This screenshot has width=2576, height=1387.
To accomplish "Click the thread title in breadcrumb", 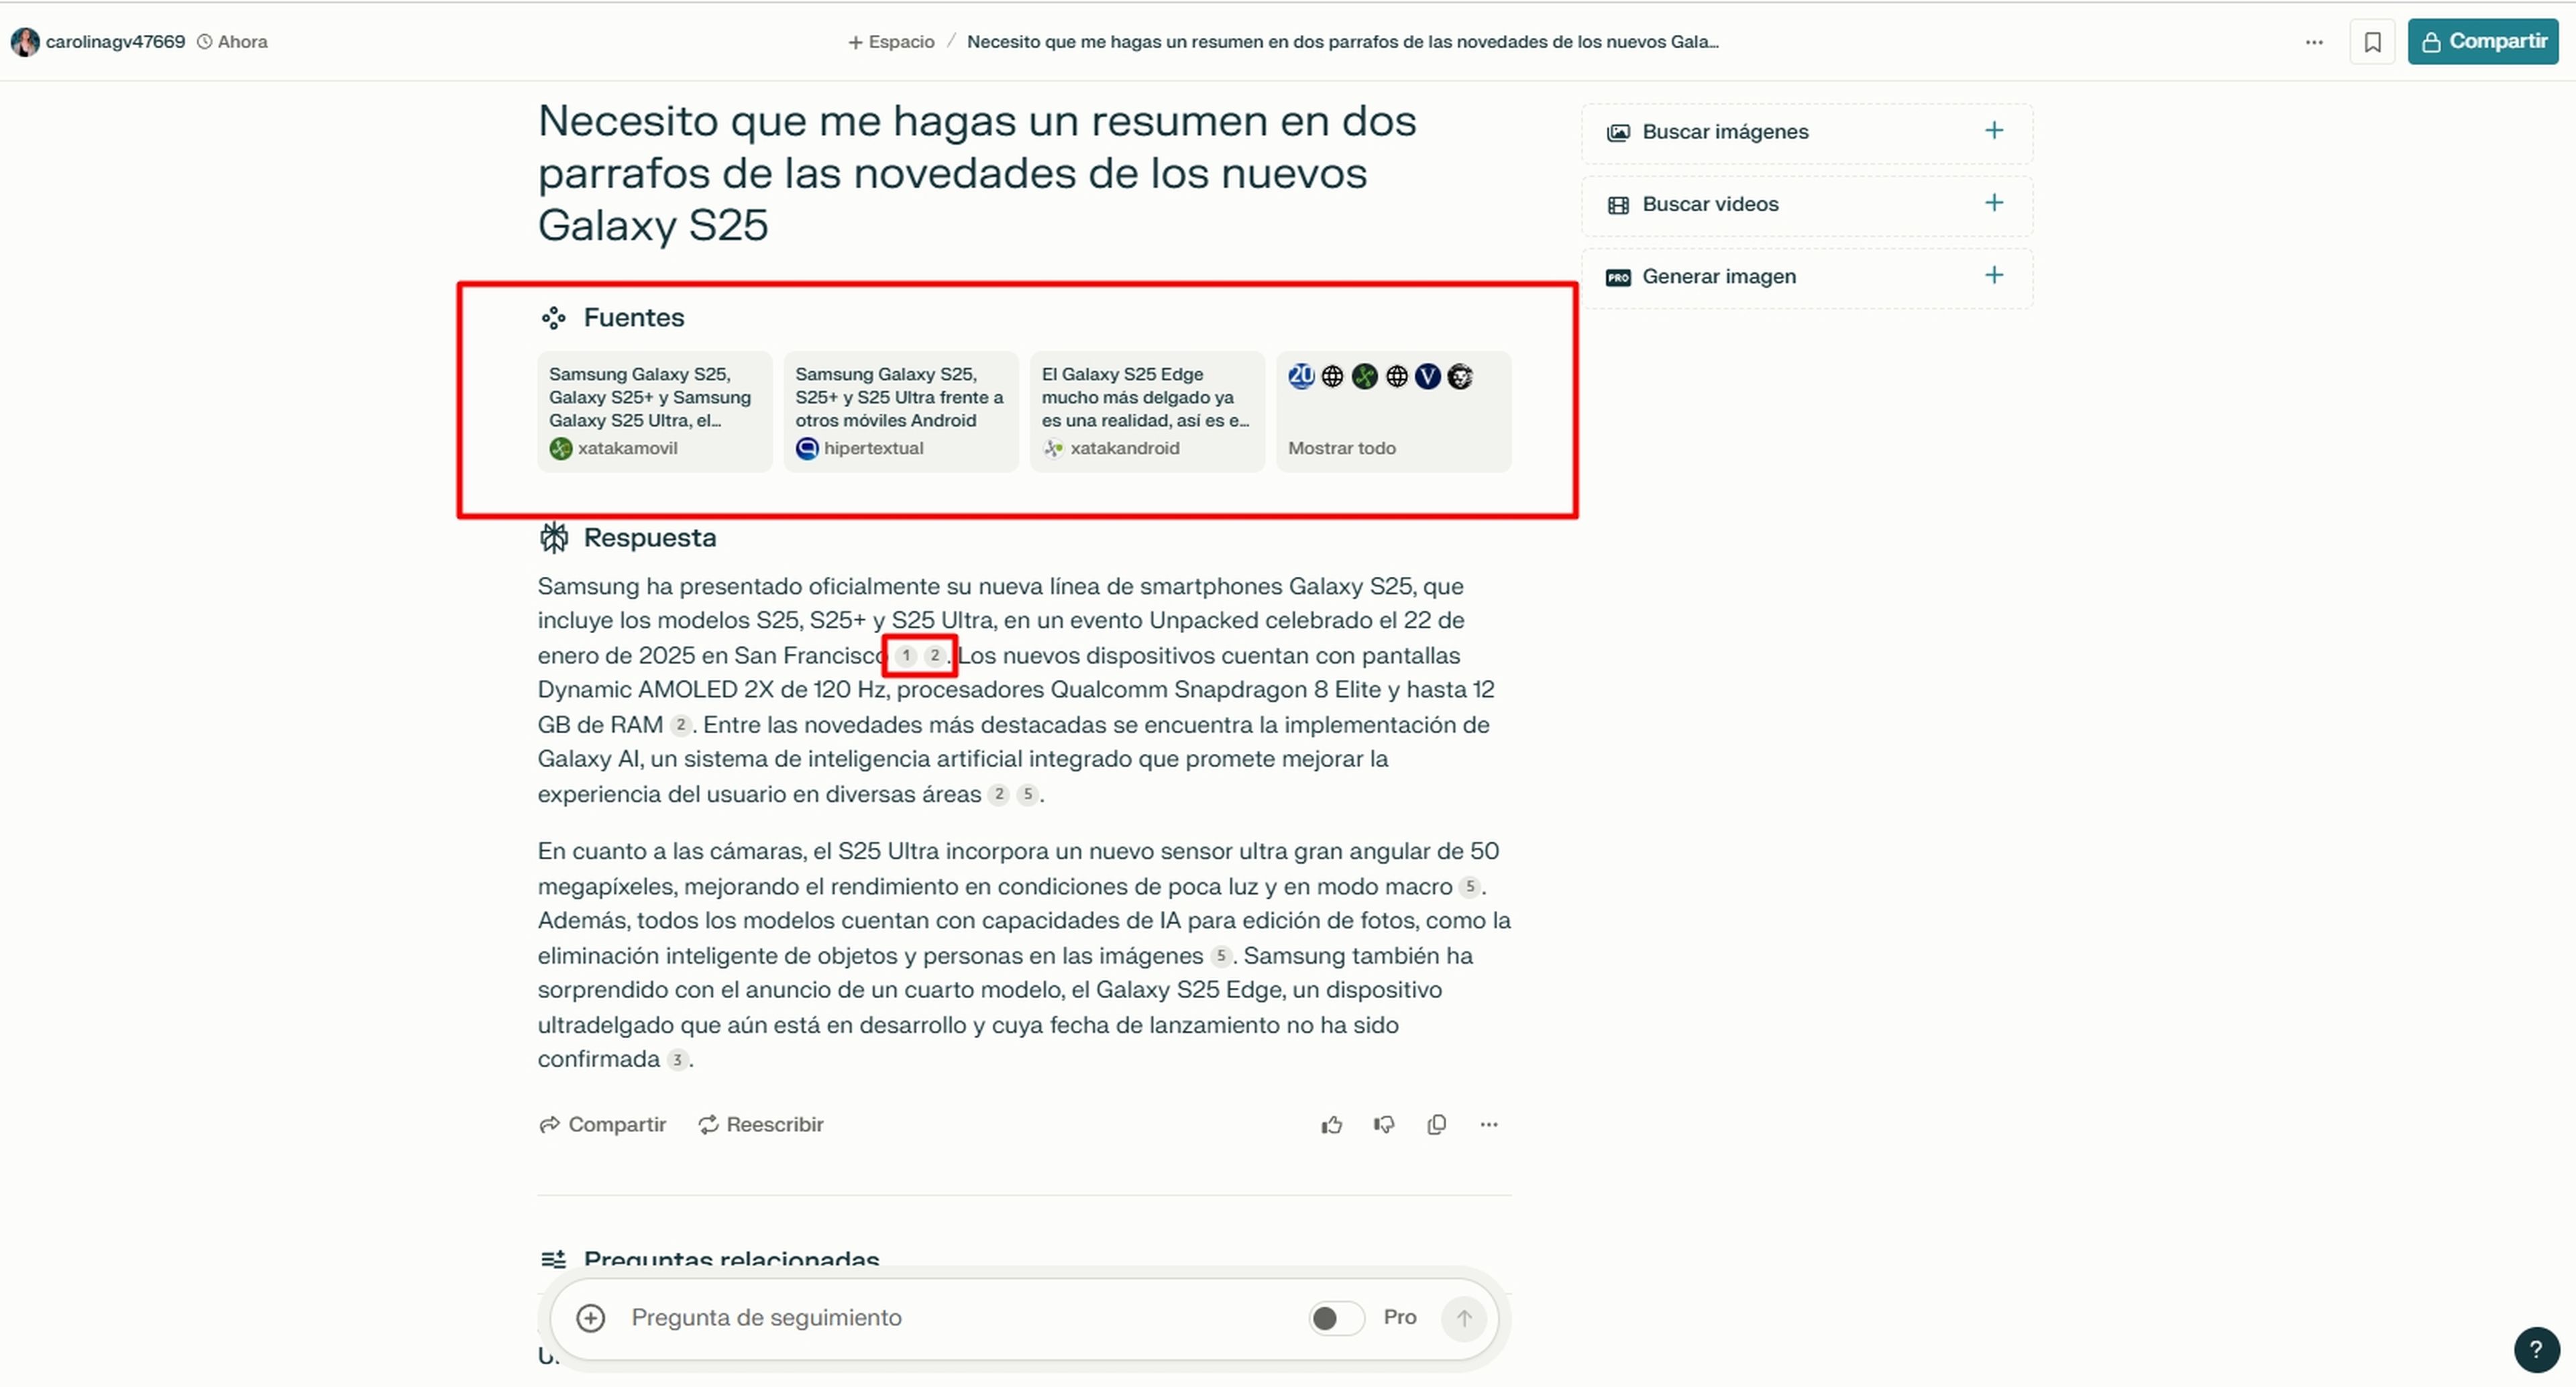I will coord(1343,42).
